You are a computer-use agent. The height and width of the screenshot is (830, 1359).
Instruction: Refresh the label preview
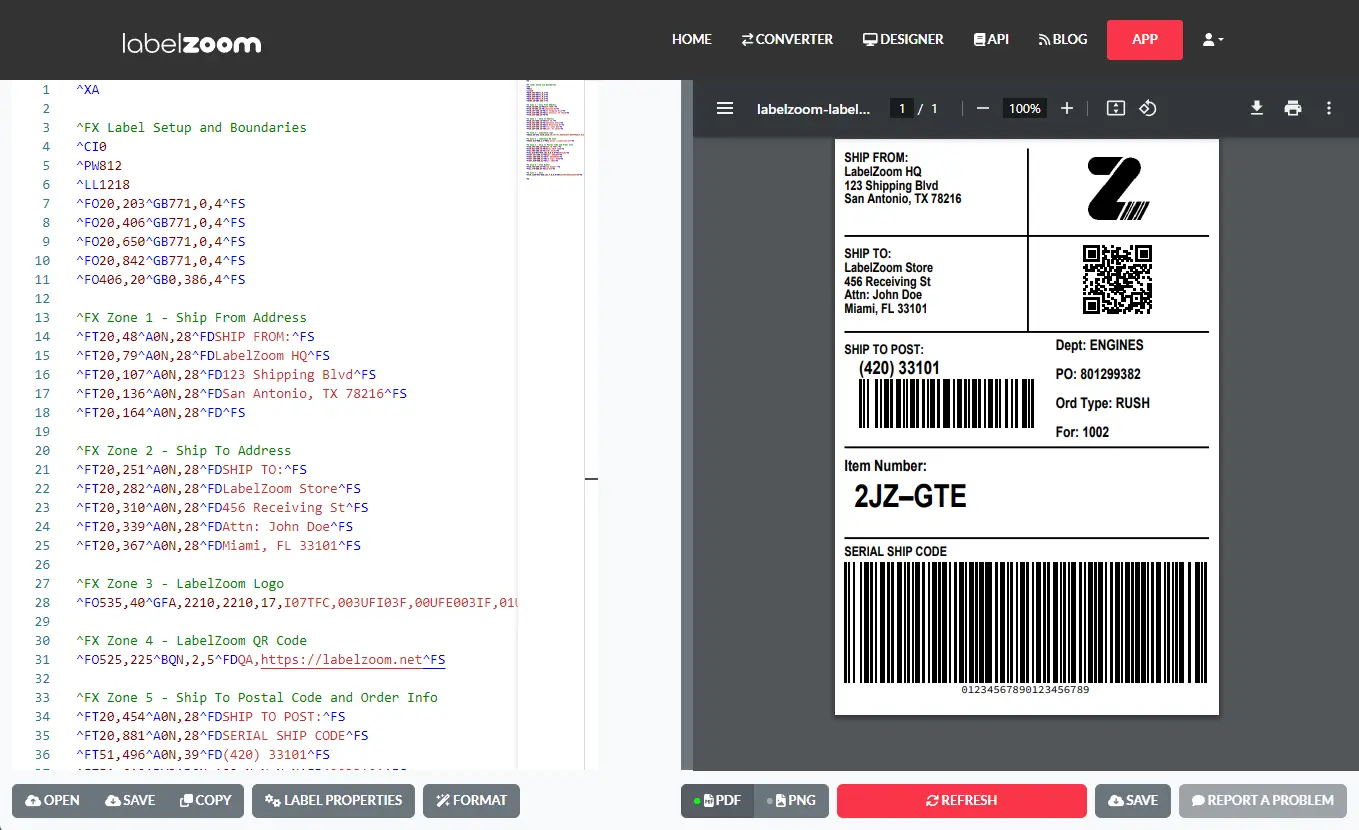tap(961, 800)
